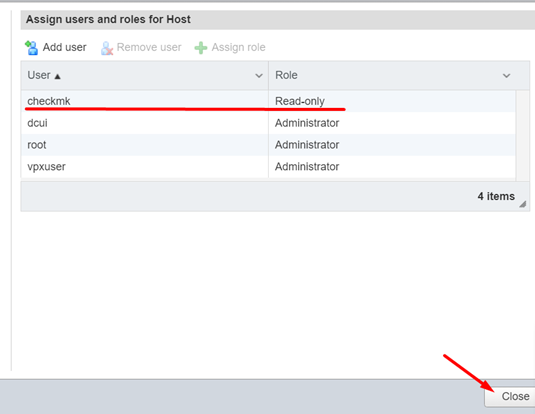The height and width of the screenshot is (414, 535).
Task: Click the table vertical scrollbar track
Action: 521,135
